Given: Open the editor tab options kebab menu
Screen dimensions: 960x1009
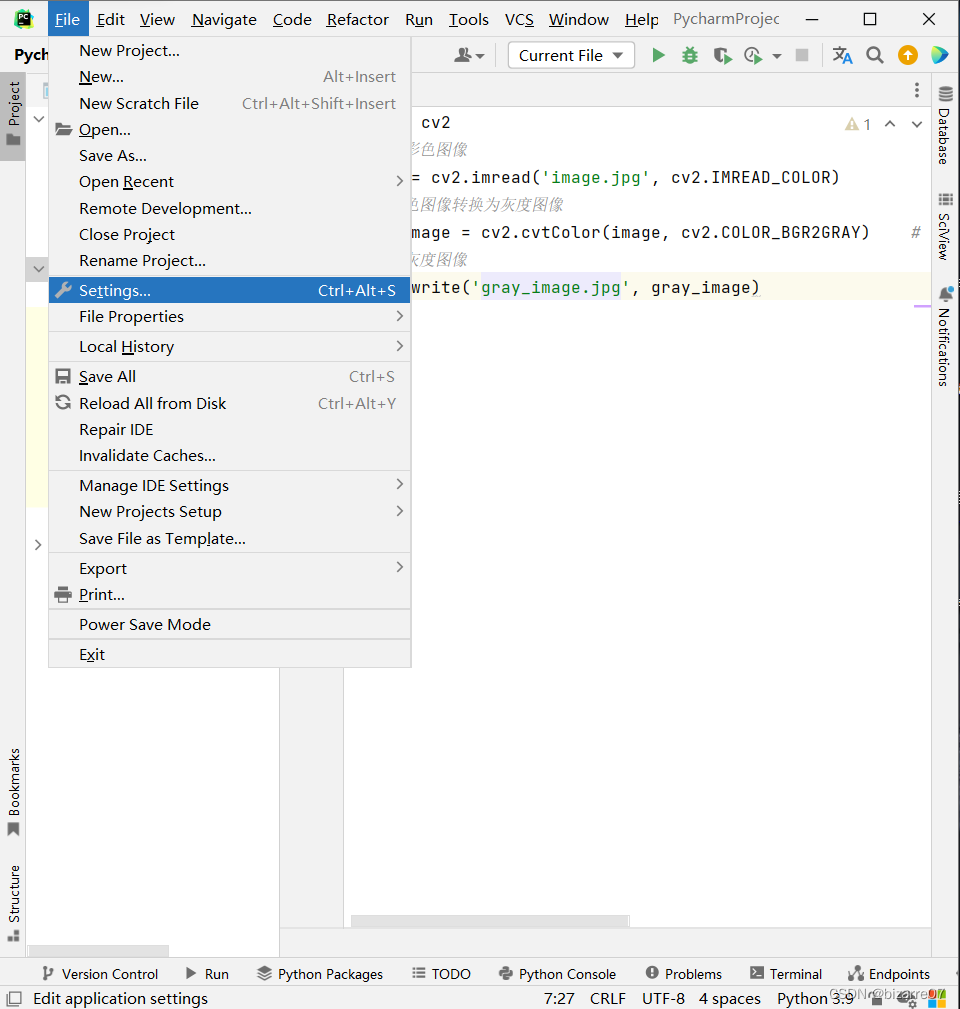Looking at the screenshot, I should pyautogui.click(x=917, y=90).
